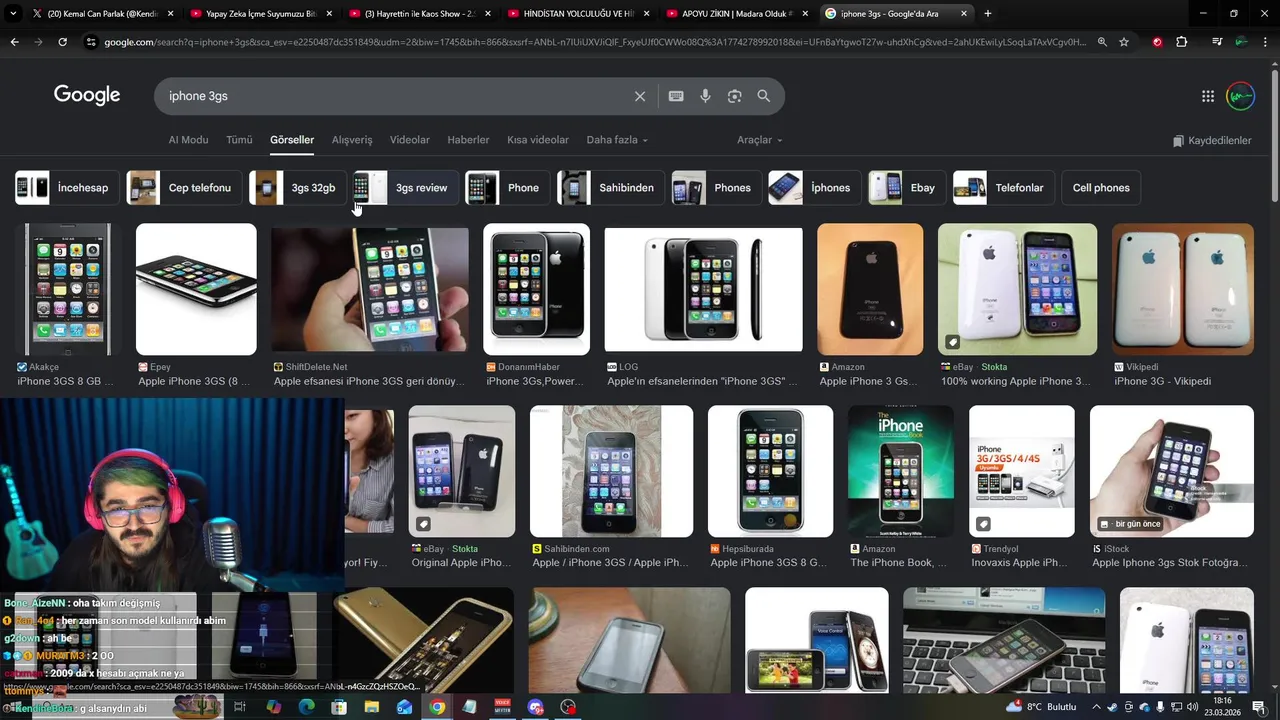Expand the Araçlar tools dropdown
The width and height of the screenshot is (1280, 720).
pos(760,140)
